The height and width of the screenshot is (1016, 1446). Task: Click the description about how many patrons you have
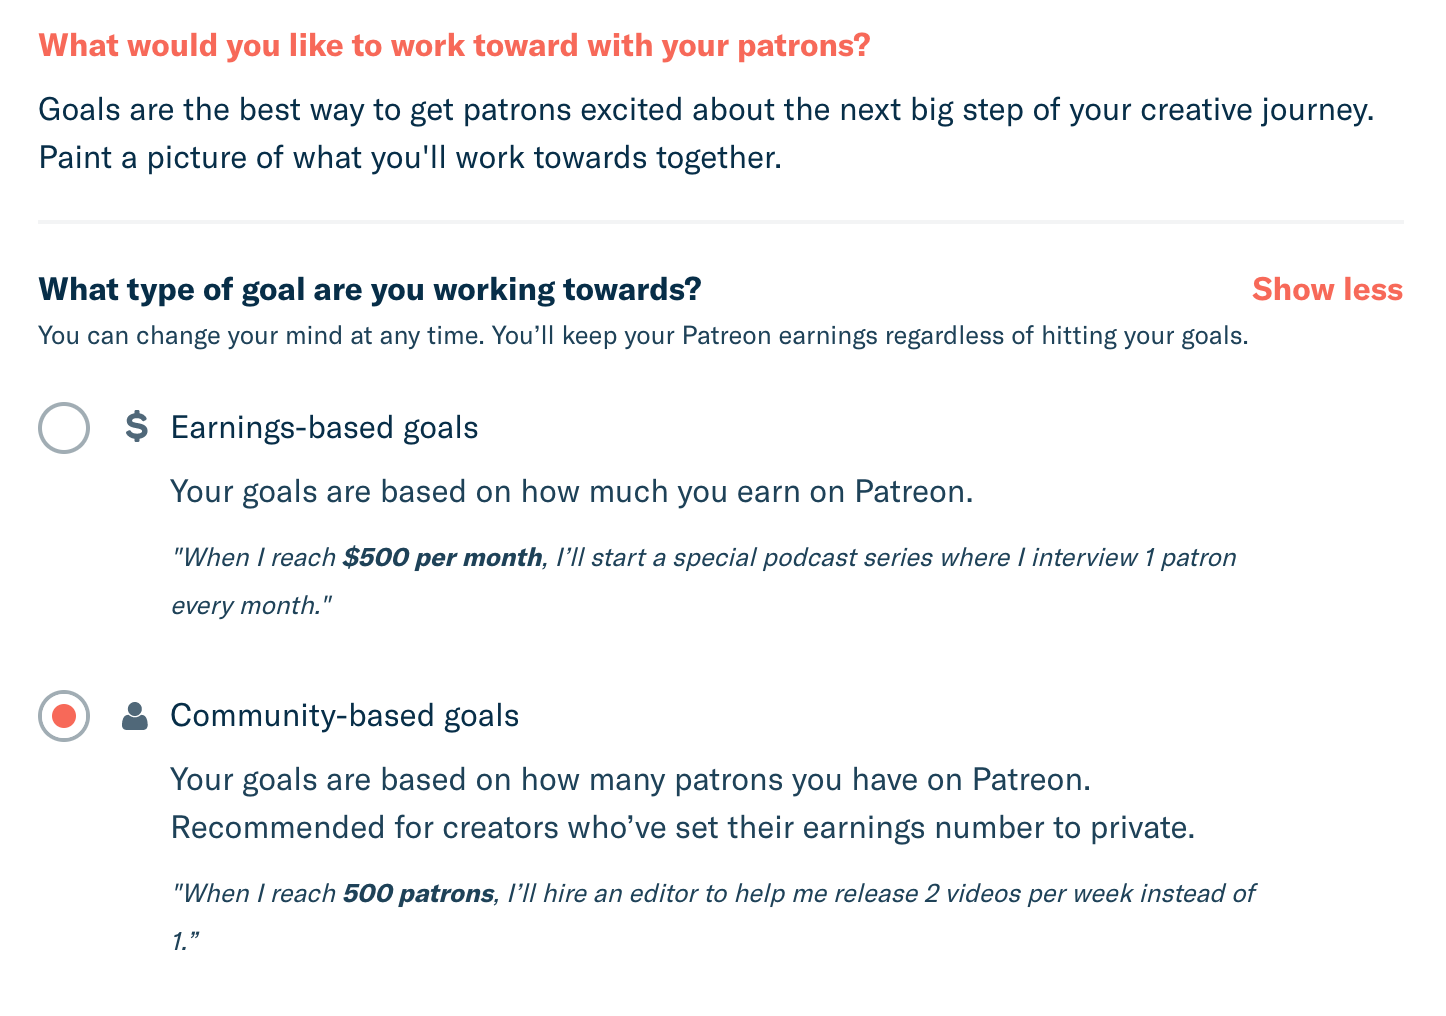point(631,779)
